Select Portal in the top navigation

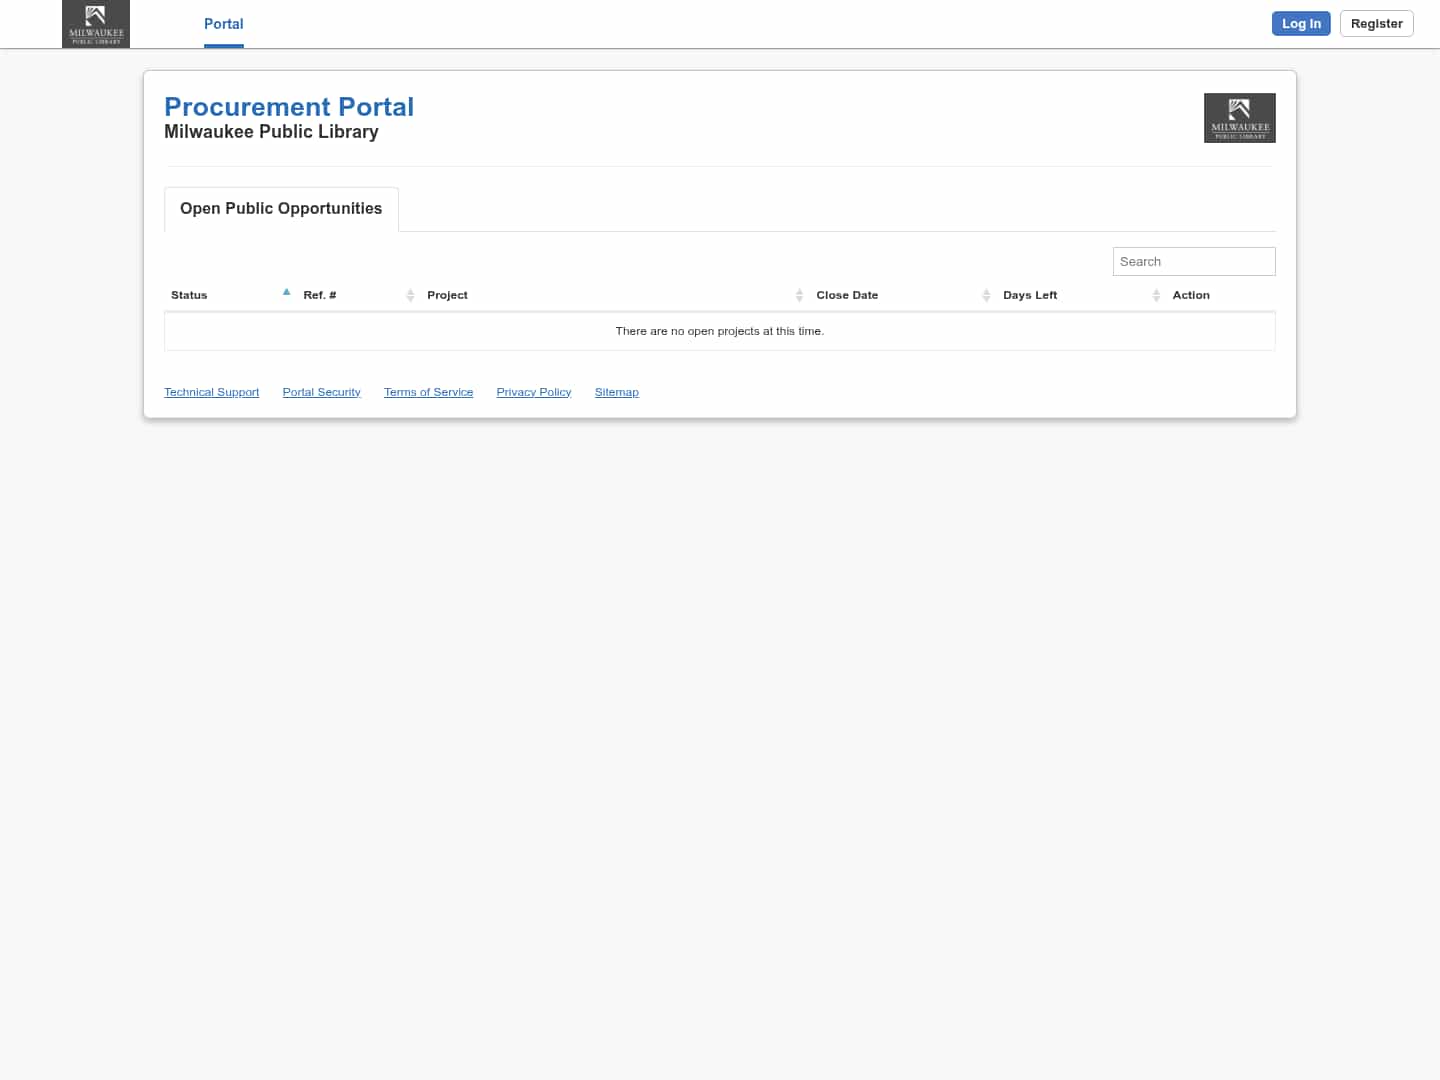223,24
